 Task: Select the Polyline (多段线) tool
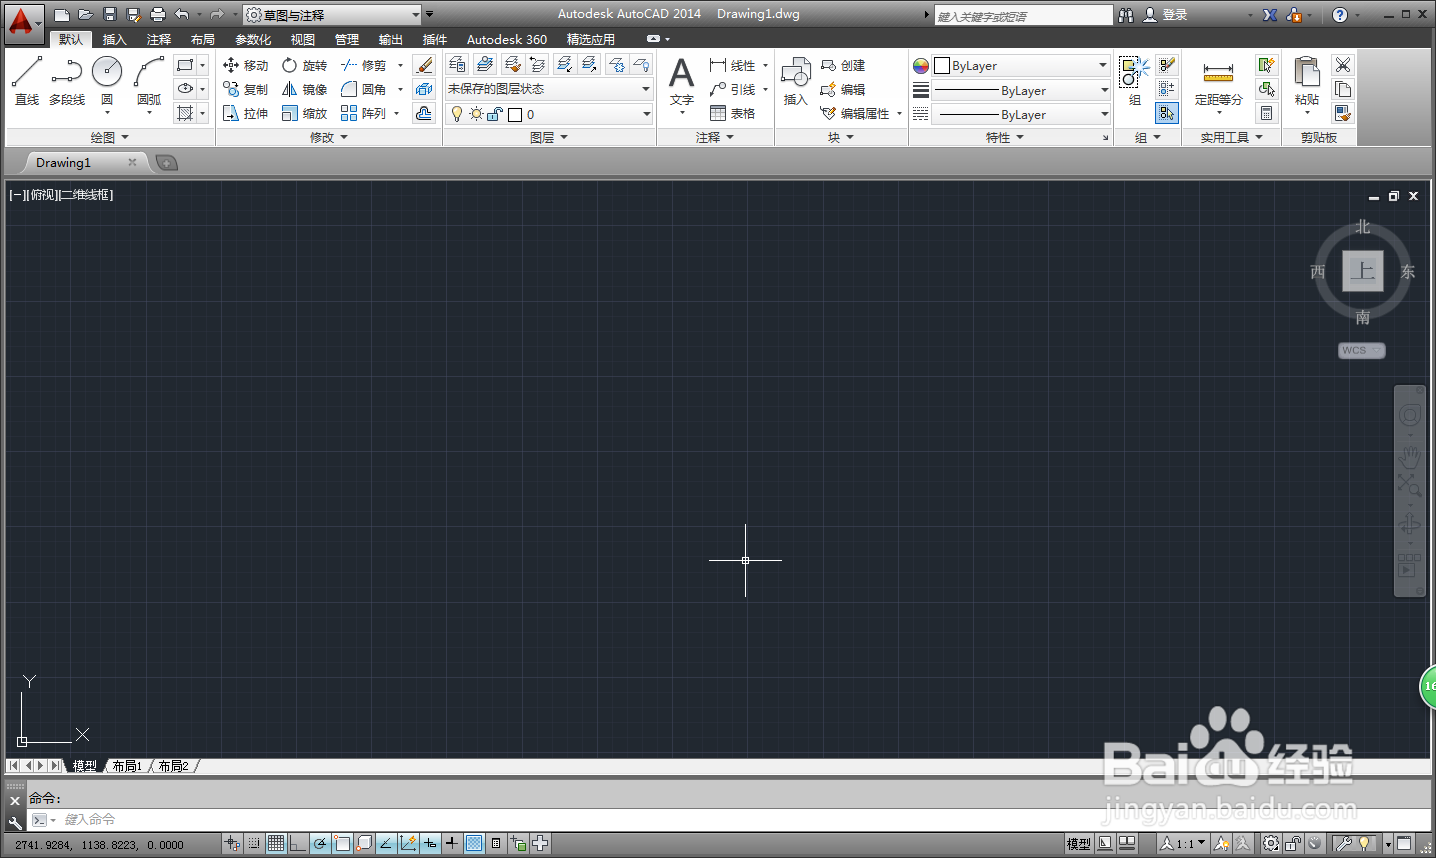pos(67,81)
